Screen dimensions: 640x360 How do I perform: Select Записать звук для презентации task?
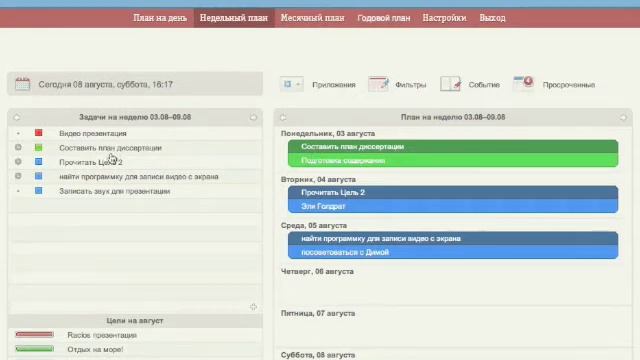[114, 191]
